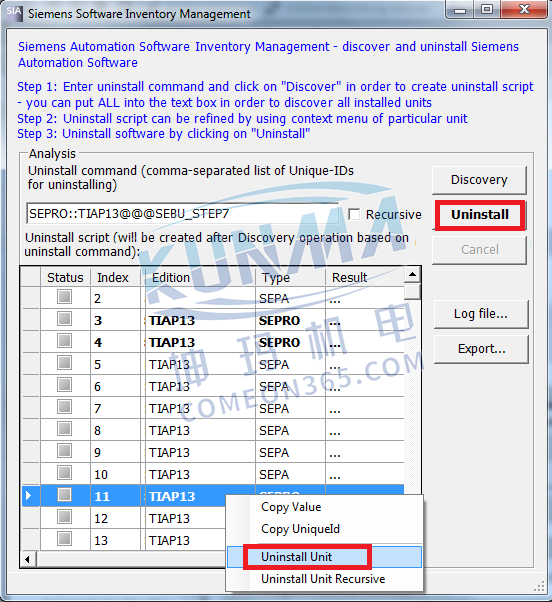Select the index cell showing 12
Image resolution: width=552 pixels, height=602 pixels.
click(115, 518)
